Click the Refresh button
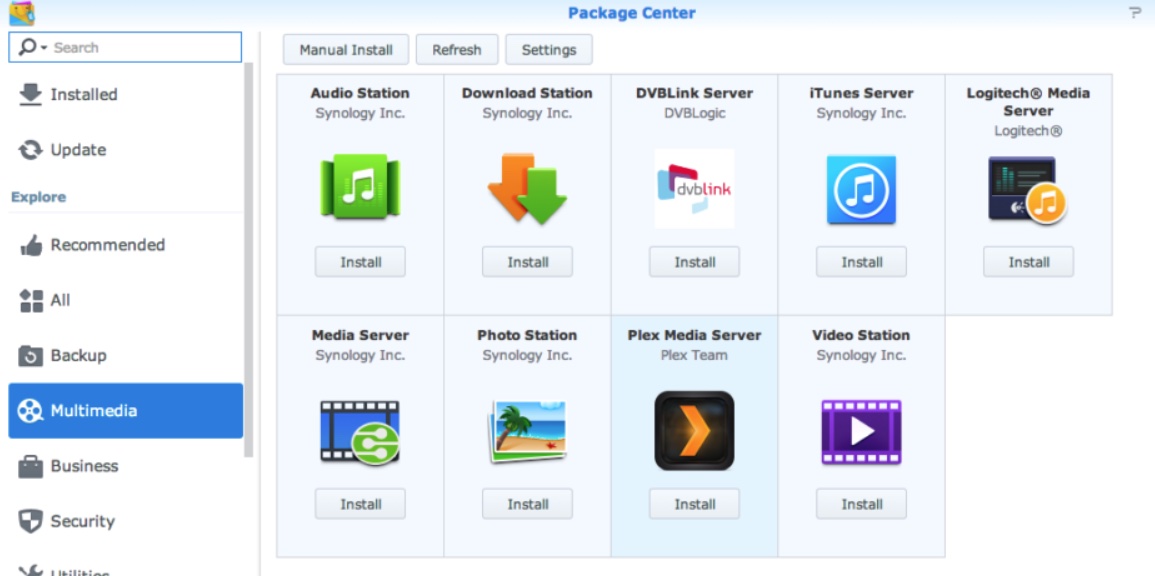 [457, 50]
